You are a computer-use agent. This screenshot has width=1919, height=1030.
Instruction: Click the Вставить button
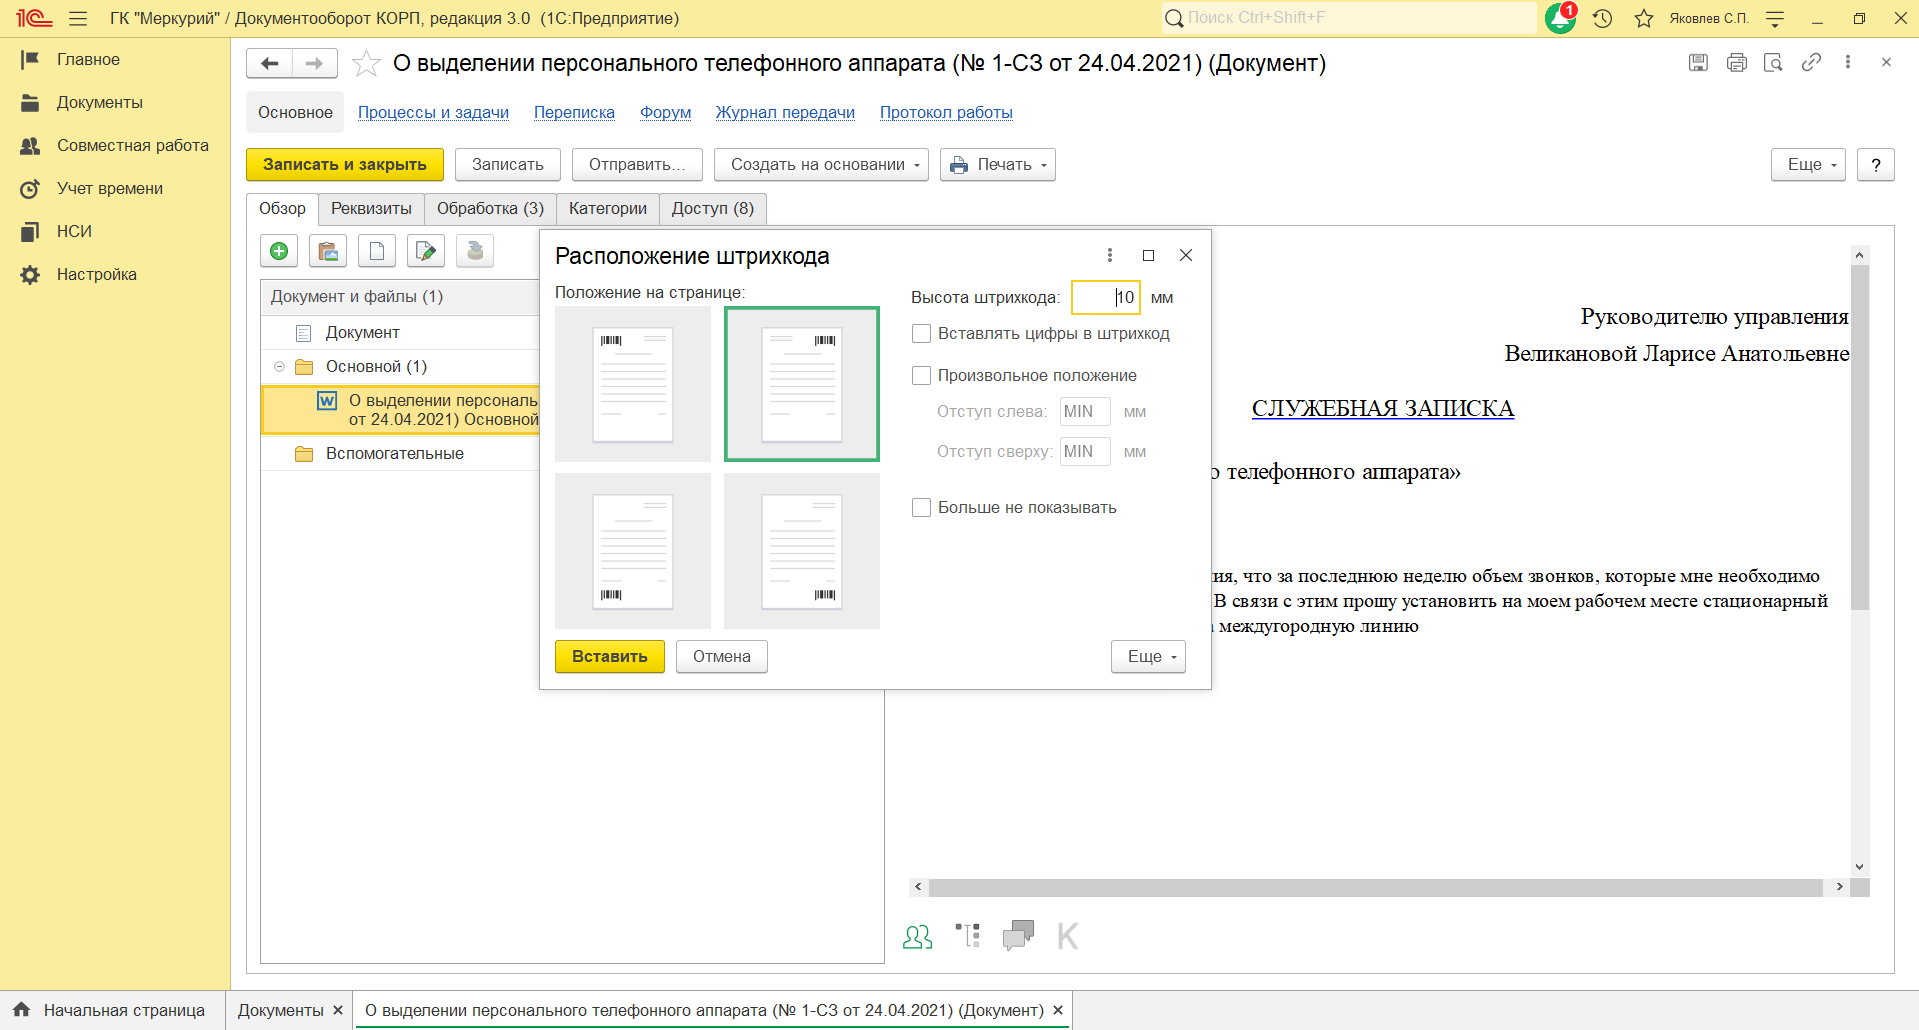pos(610,656)
